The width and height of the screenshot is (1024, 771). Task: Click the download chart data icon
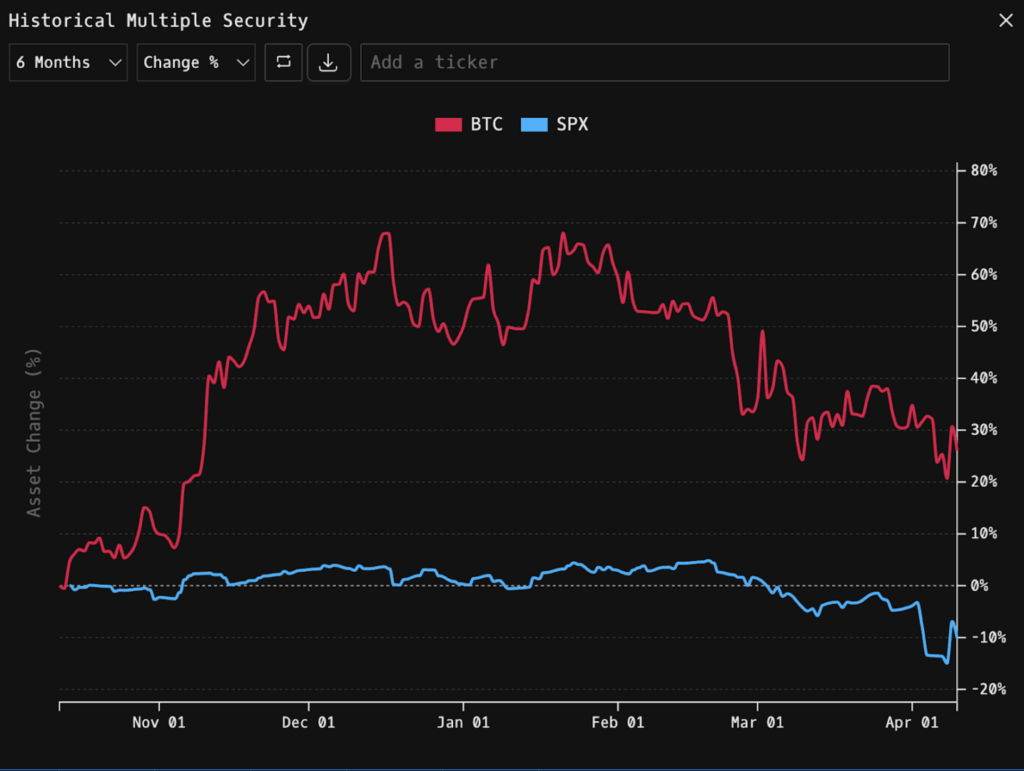[x=328, y=62]
